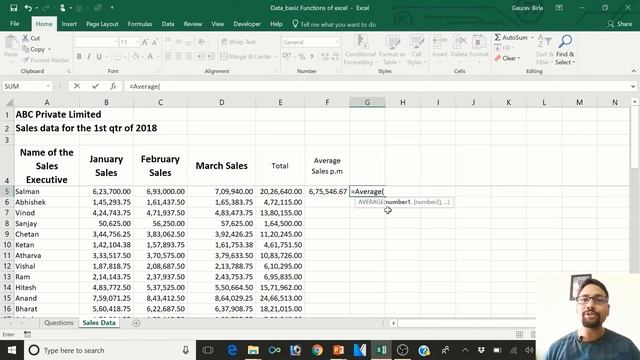Open Chrome from the taskbar
The image size is (640, 360).
(x=317, y=350)
